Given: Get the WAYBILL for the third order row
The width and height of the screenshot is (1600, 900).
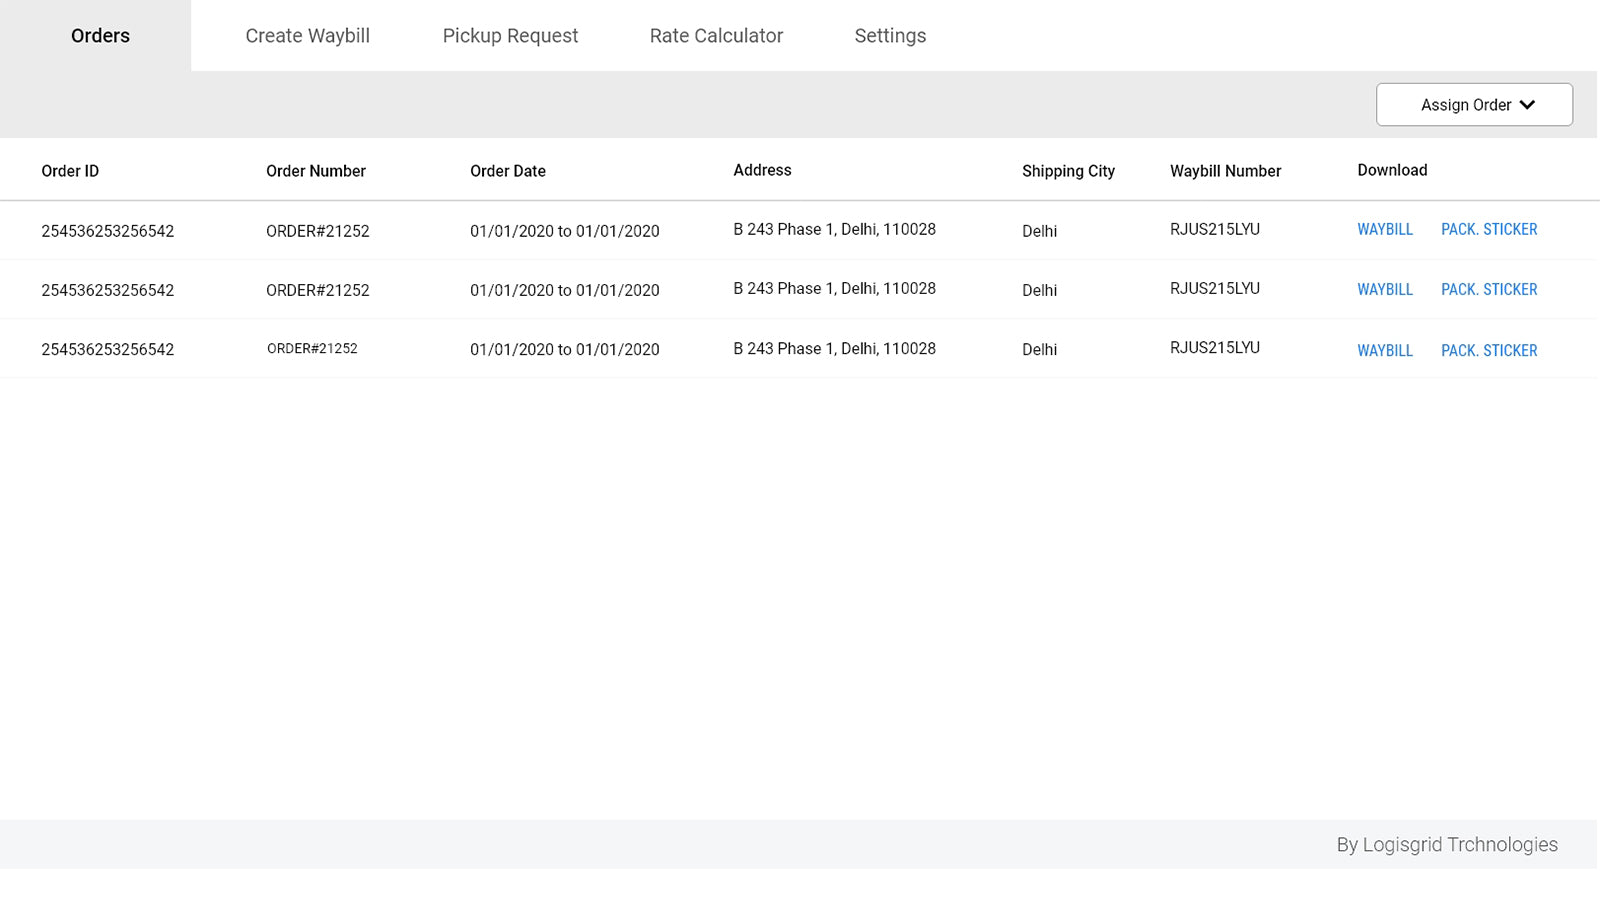Looking at the screenshot, I should [1385, 351].
